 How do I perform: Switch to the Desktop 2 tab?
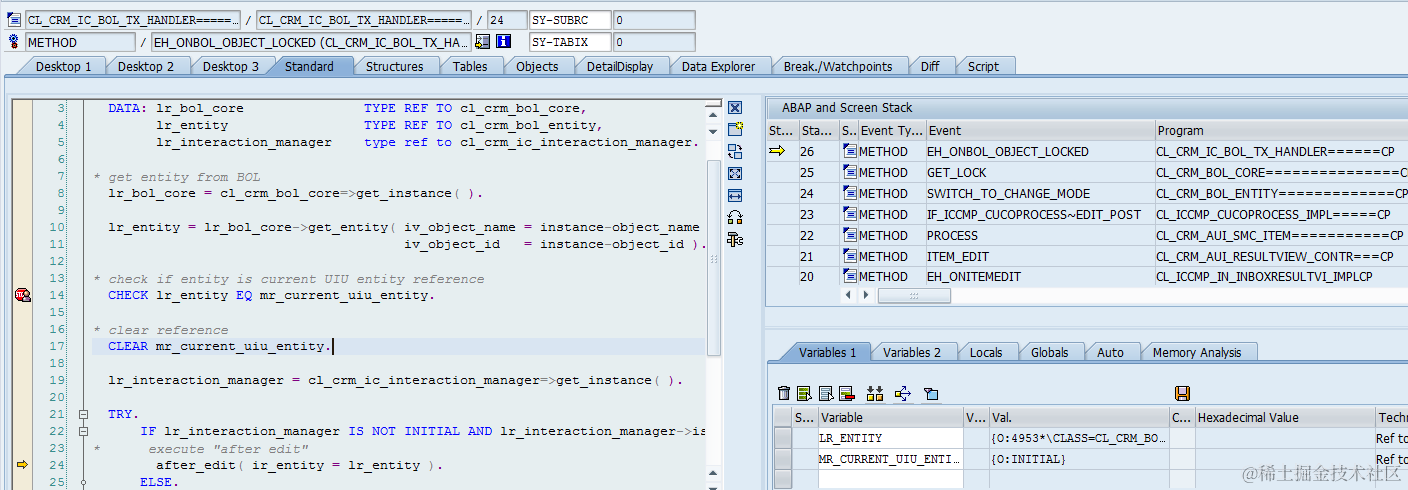click(146, 66)
